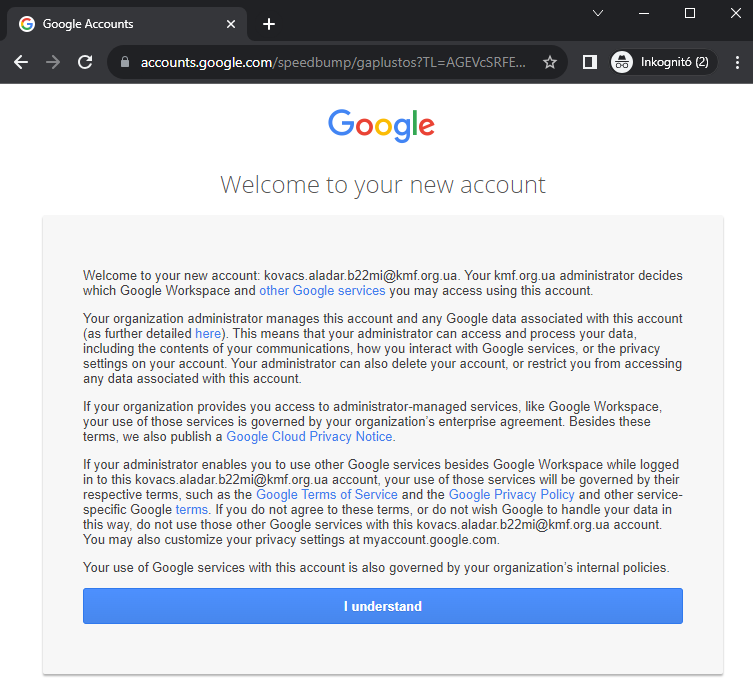Image resolution: width=753 pixels, height=687 pixels.
Task: Click the lock icon in address bar
Action: click(125, 62)
